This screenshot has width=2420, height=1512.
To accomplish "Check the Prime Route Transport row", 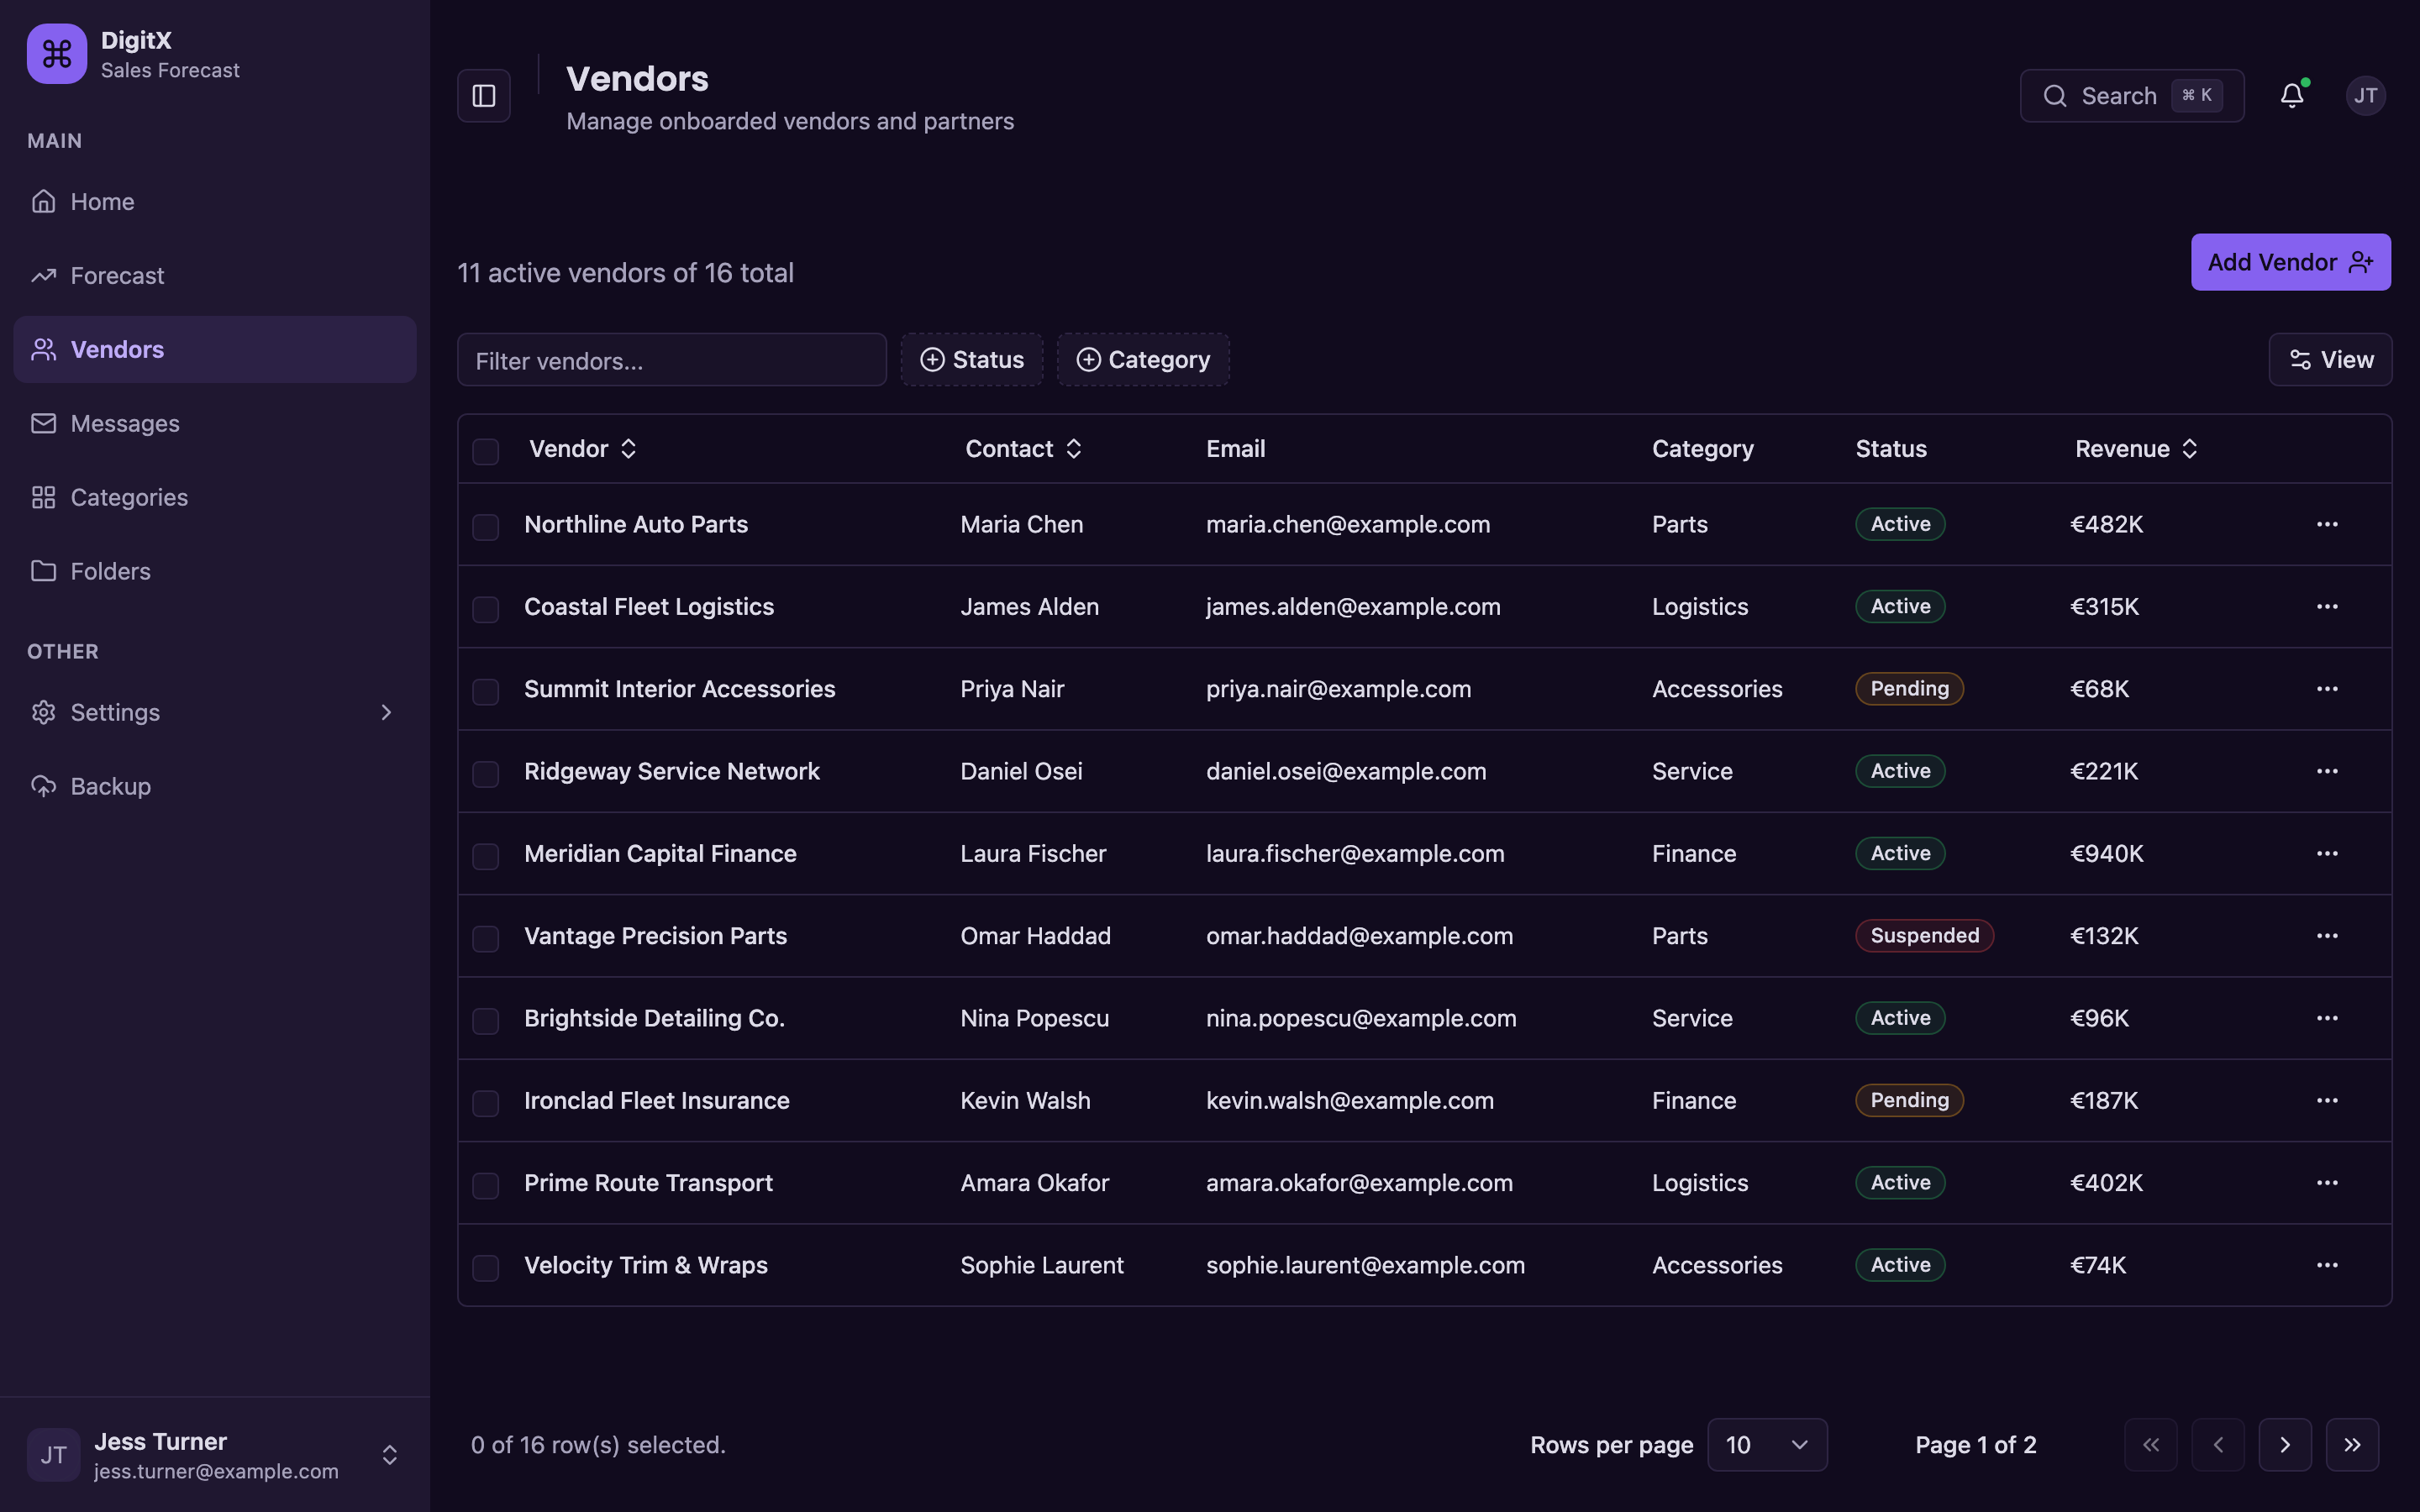I will point(485,1186).
